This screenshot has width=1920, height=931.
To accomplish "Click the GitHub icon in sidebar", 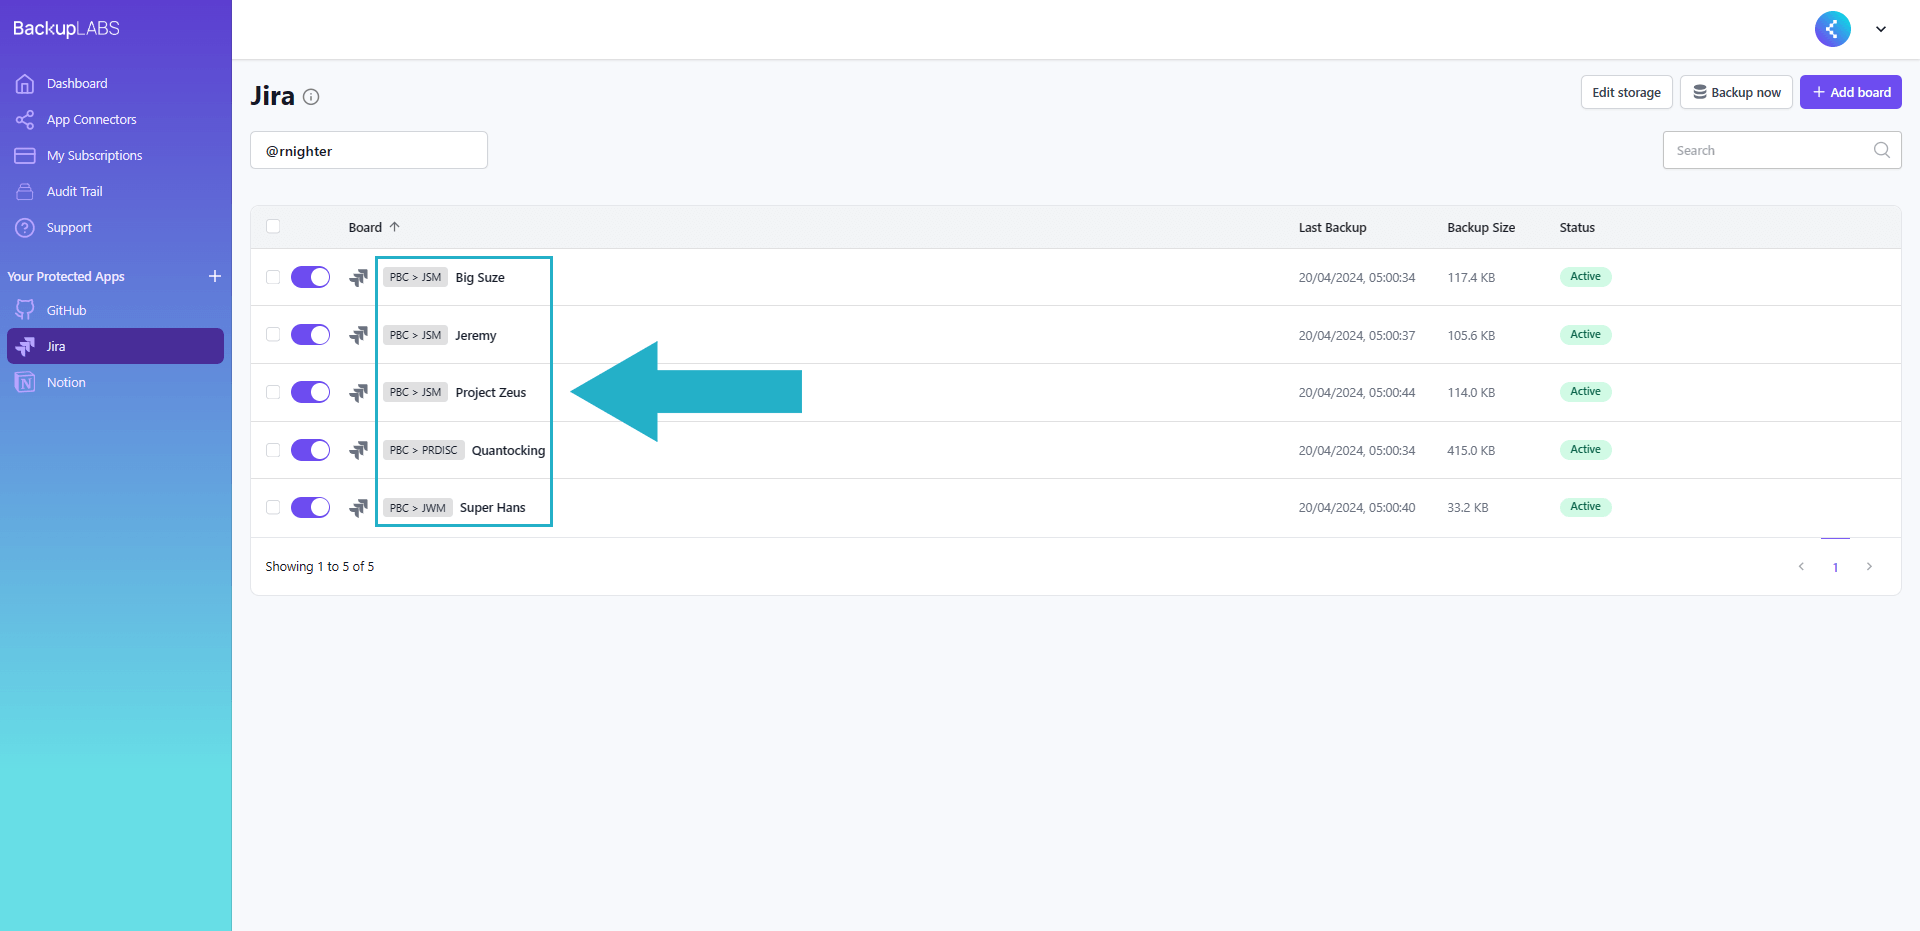I will click(x=25, y=311).
